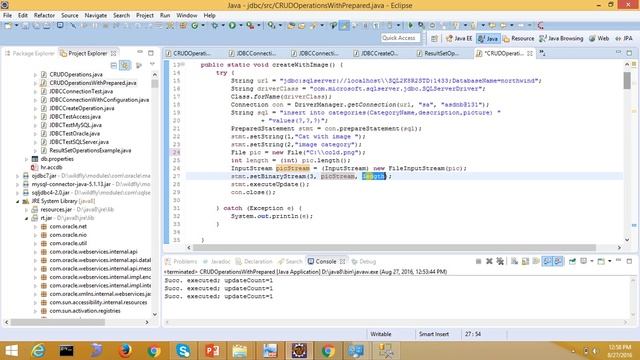Switch to the JPA perspective
This screenshot has width=640, height=360.
pyautogui.click(x=624, y=38)
